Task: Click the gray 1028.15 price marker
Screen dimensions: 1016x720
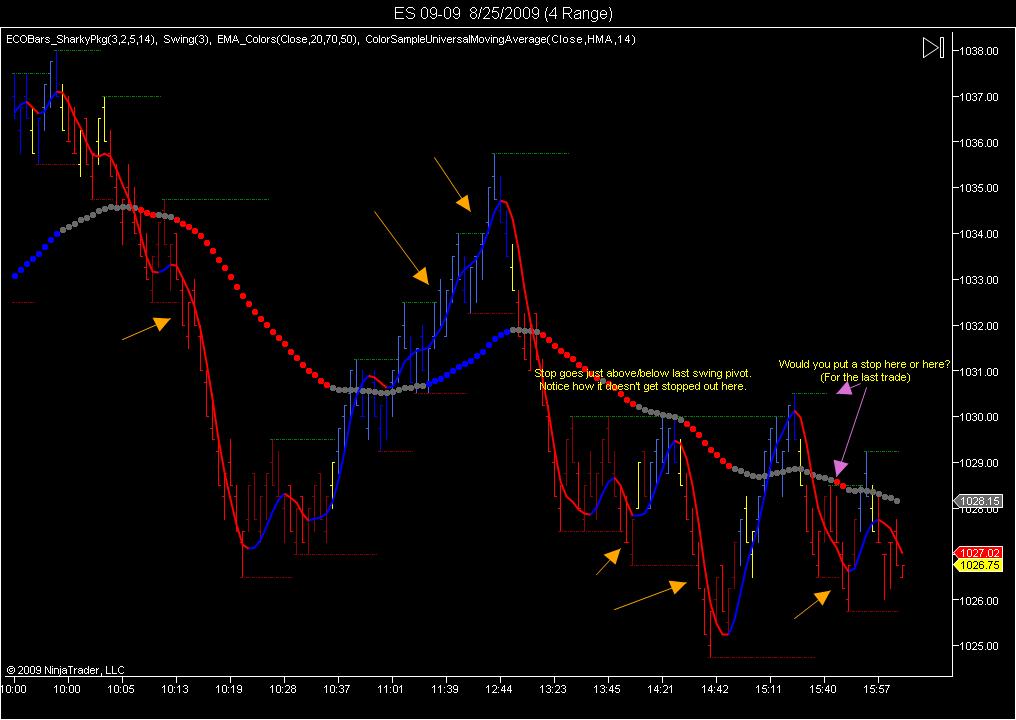Action: pyautogui.click(x=978, y=501)
